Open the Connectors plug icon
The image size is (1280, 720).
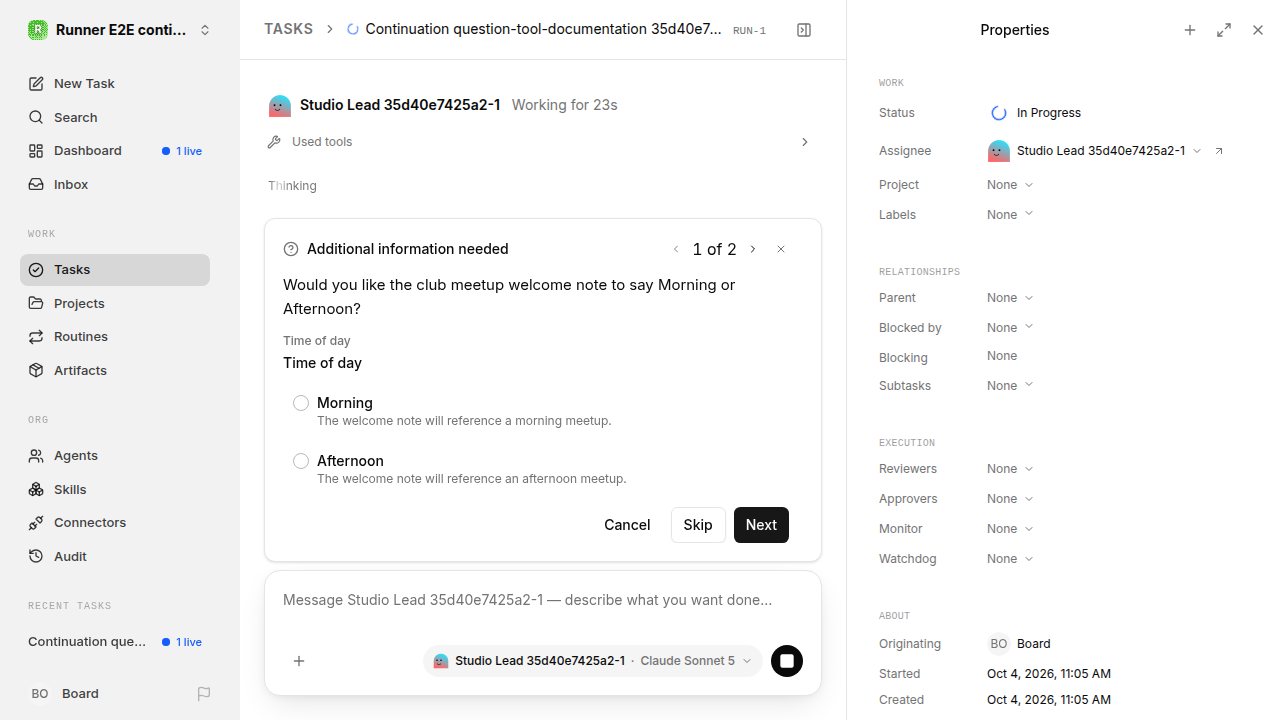pyautogui.click(x=36, y=523)
